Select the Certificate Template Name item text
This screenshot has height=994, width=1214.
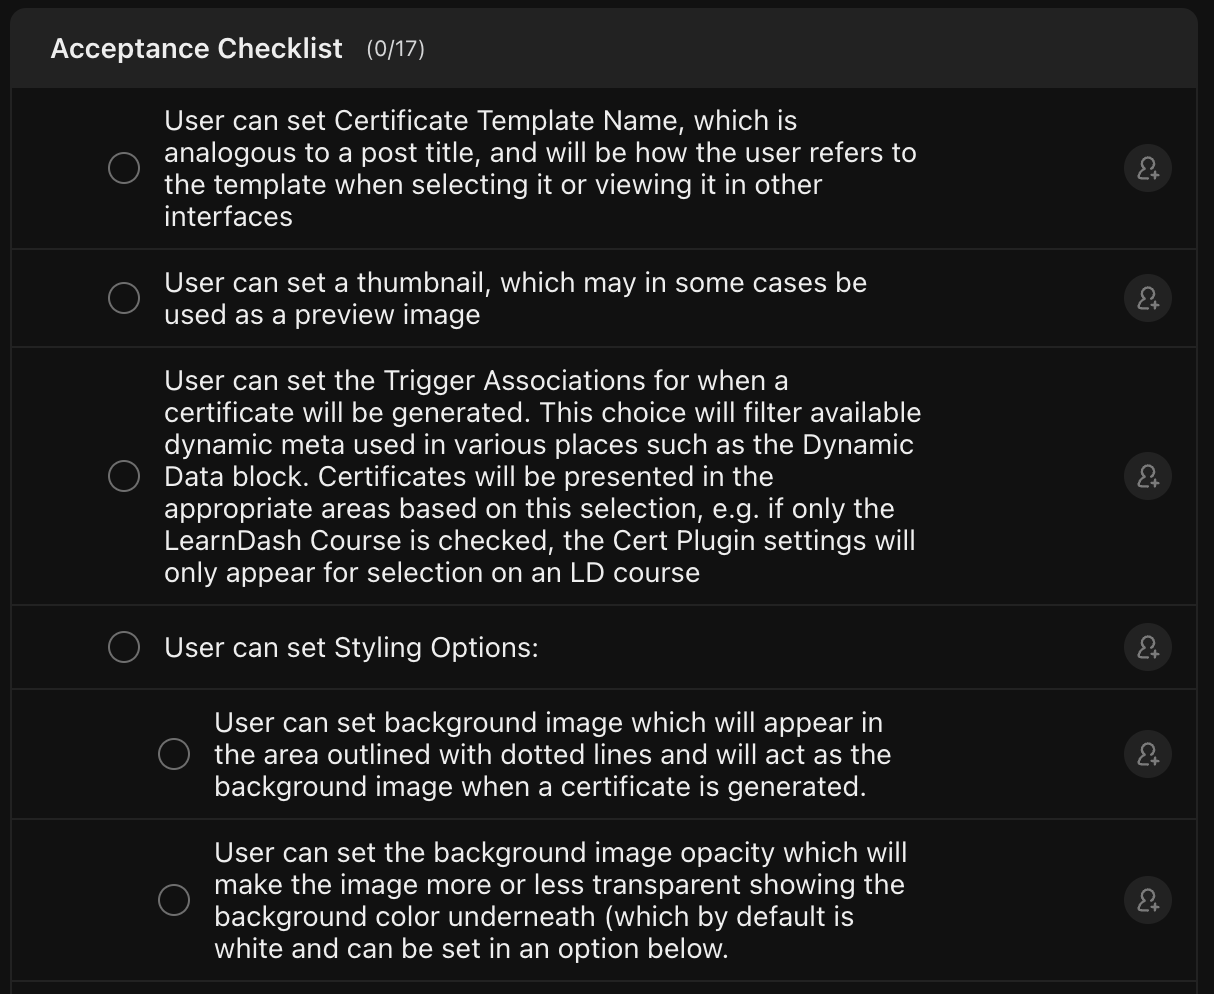[x=540, y=168]
